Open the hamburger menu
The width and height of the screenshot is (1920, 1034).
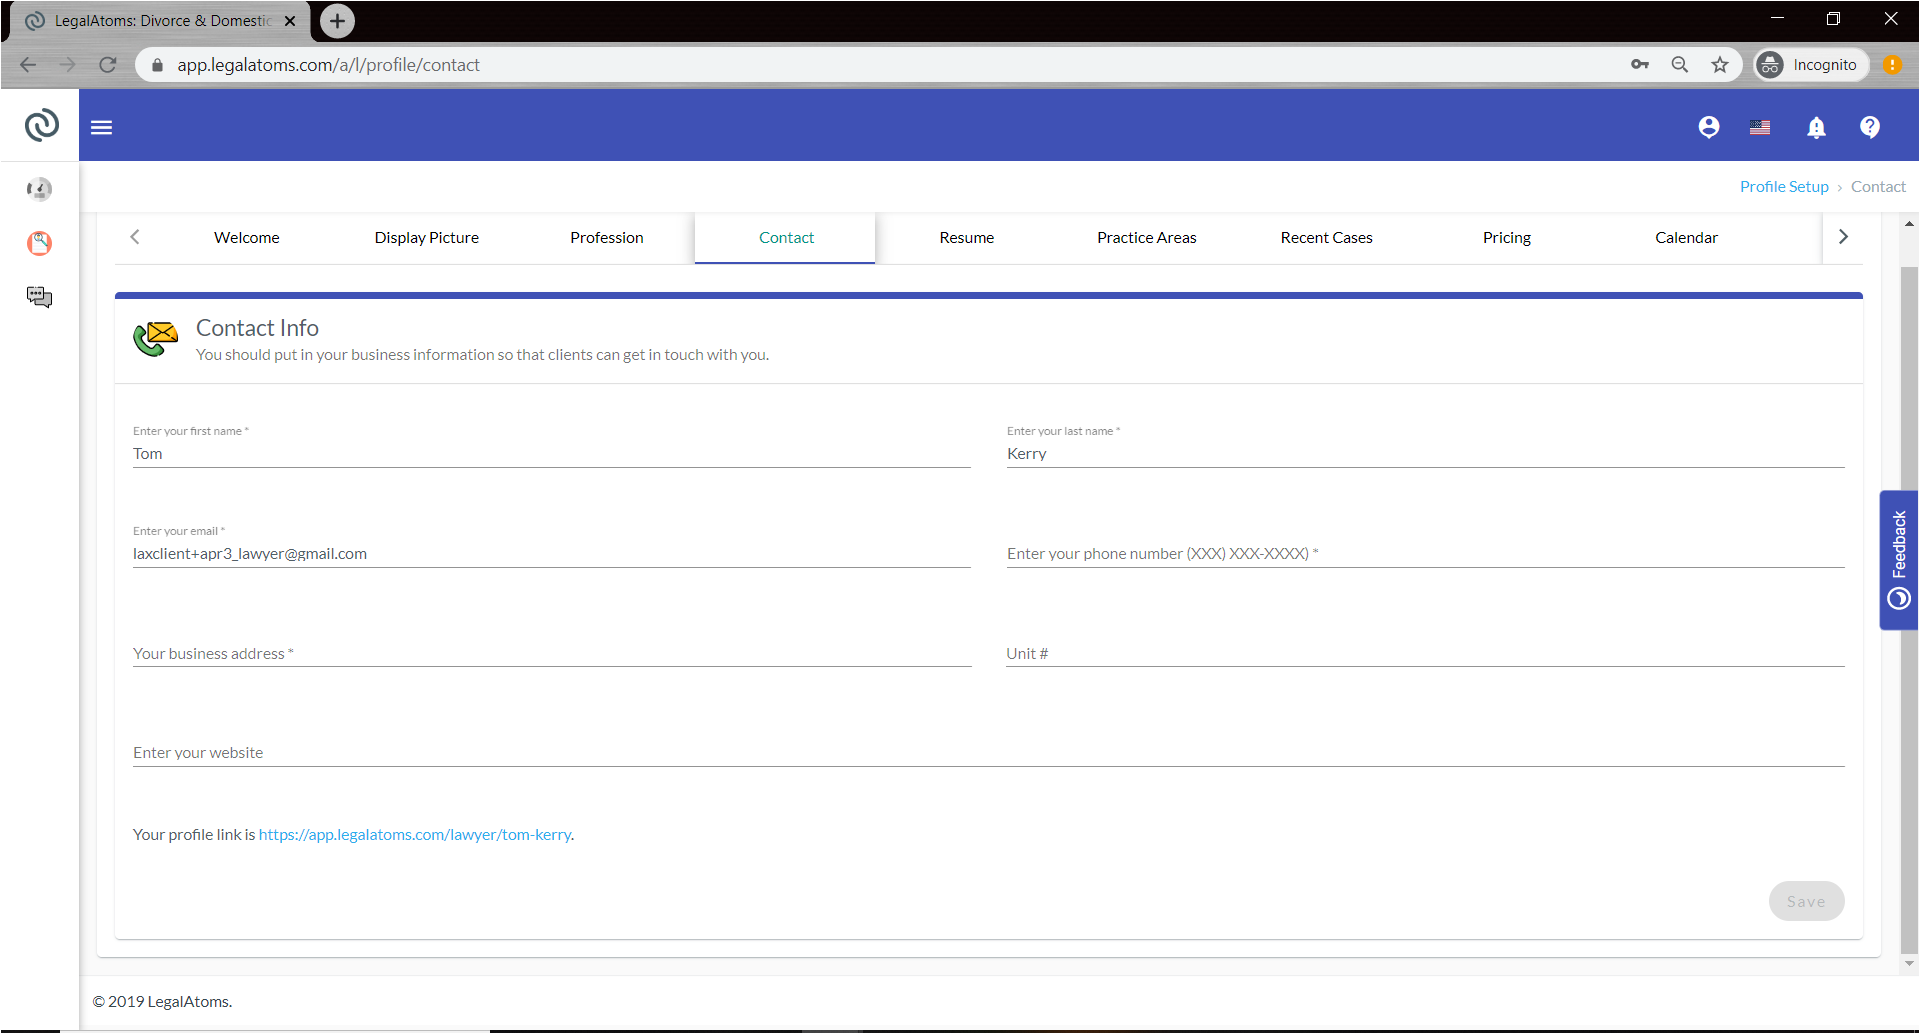102,127
